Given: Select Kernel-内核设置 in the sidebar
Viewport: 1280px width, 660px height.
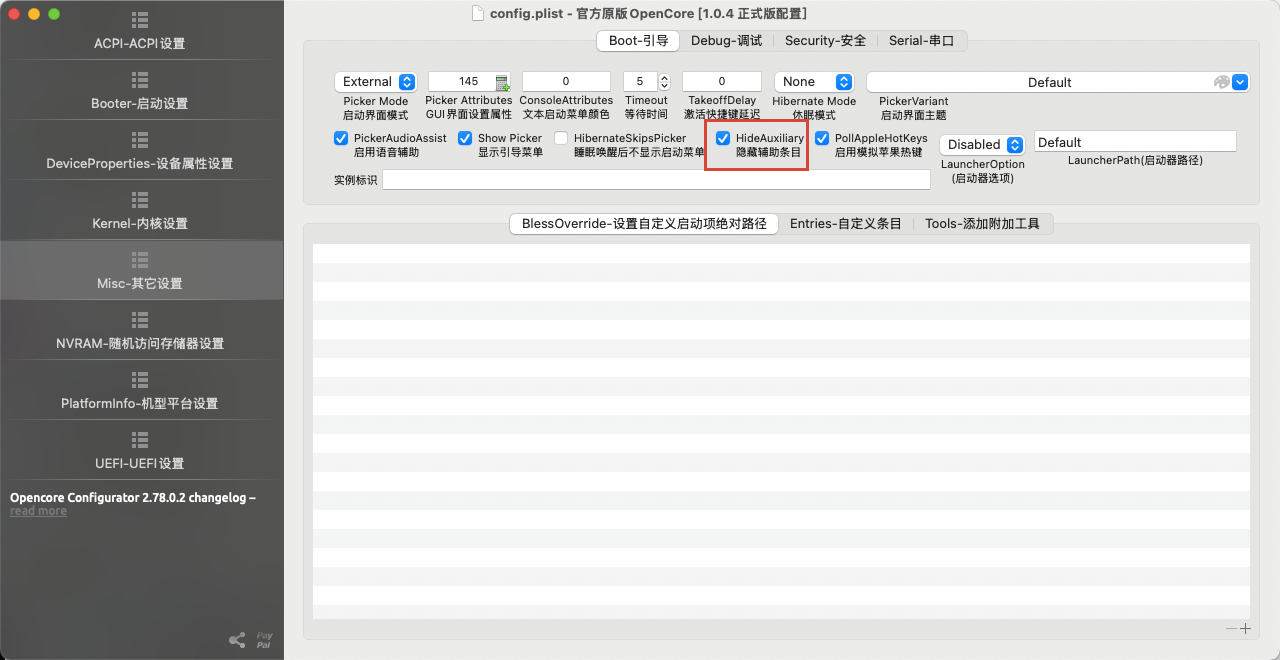Looking at the screenshot, I should point(140,210).
